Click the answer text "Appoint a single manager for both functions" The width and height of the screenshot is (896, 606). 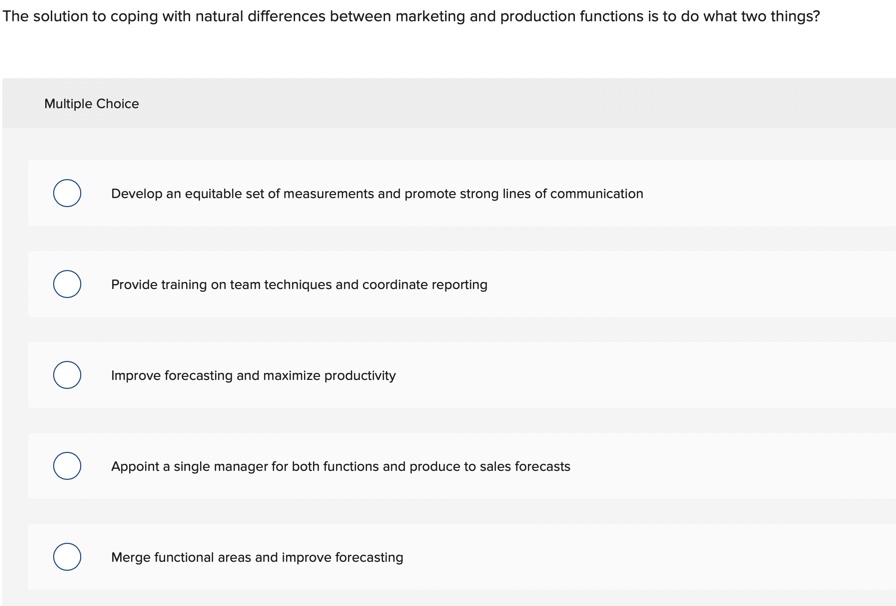click(258, 467)
